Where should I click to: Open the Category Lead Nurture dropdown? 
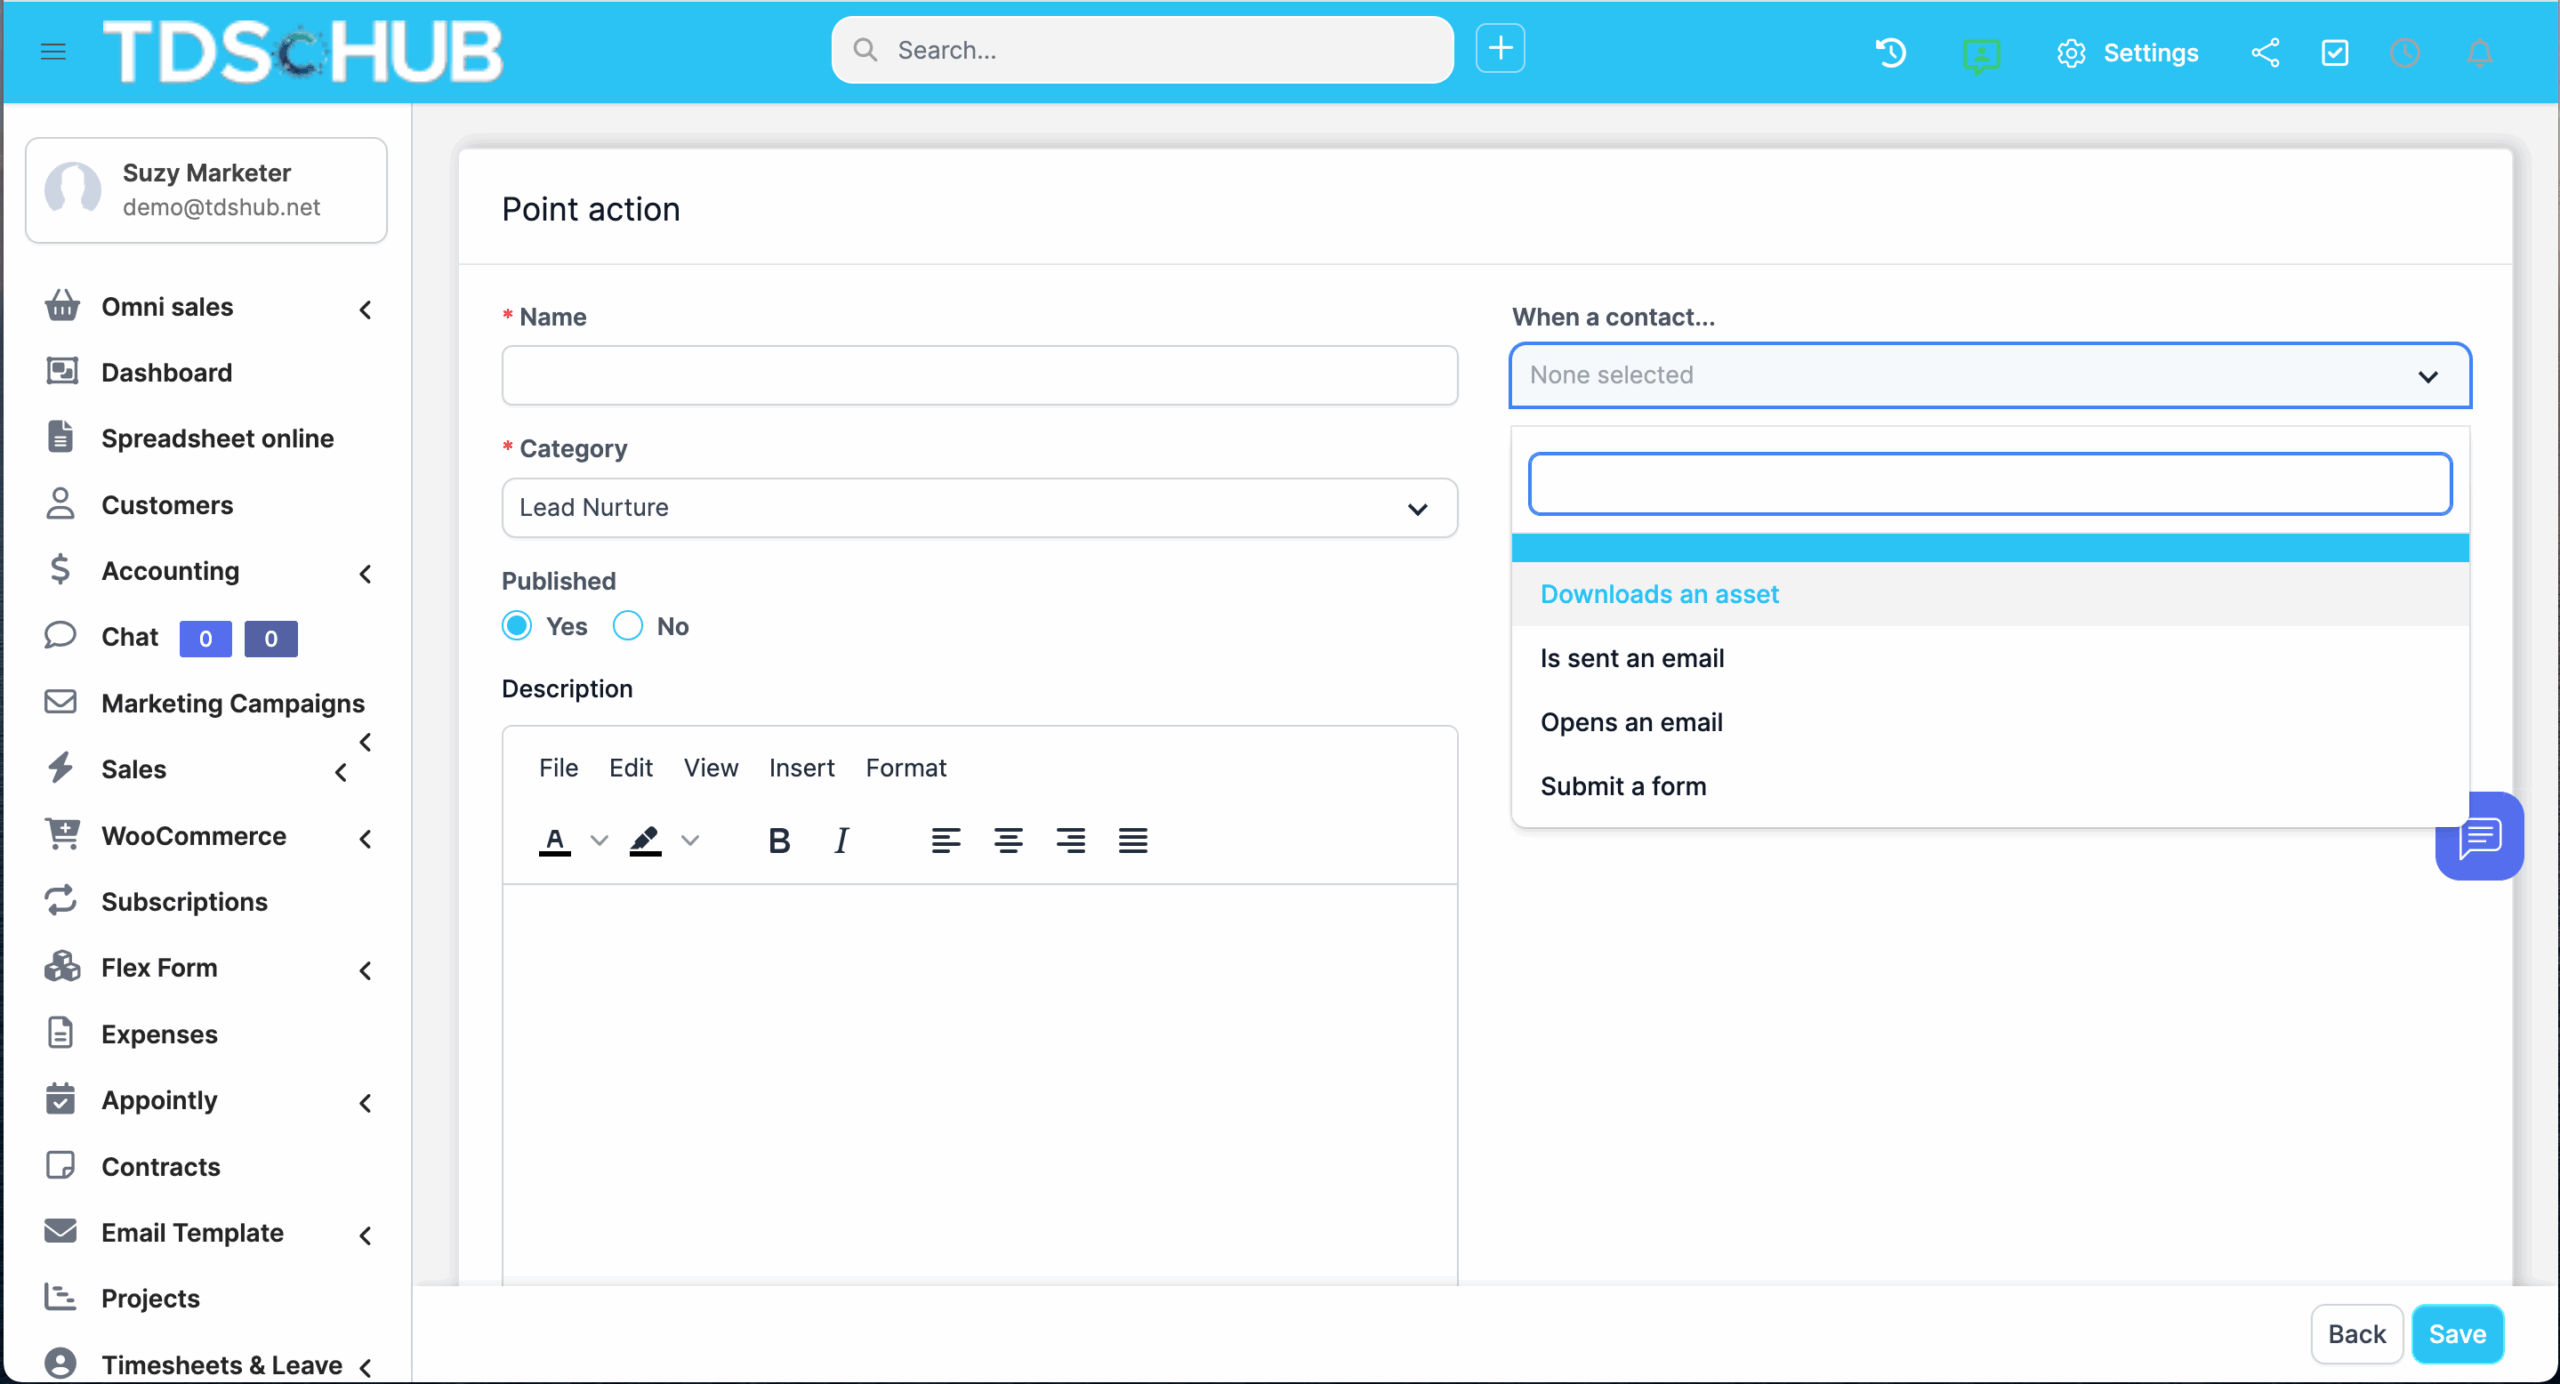tap(979, 508)
